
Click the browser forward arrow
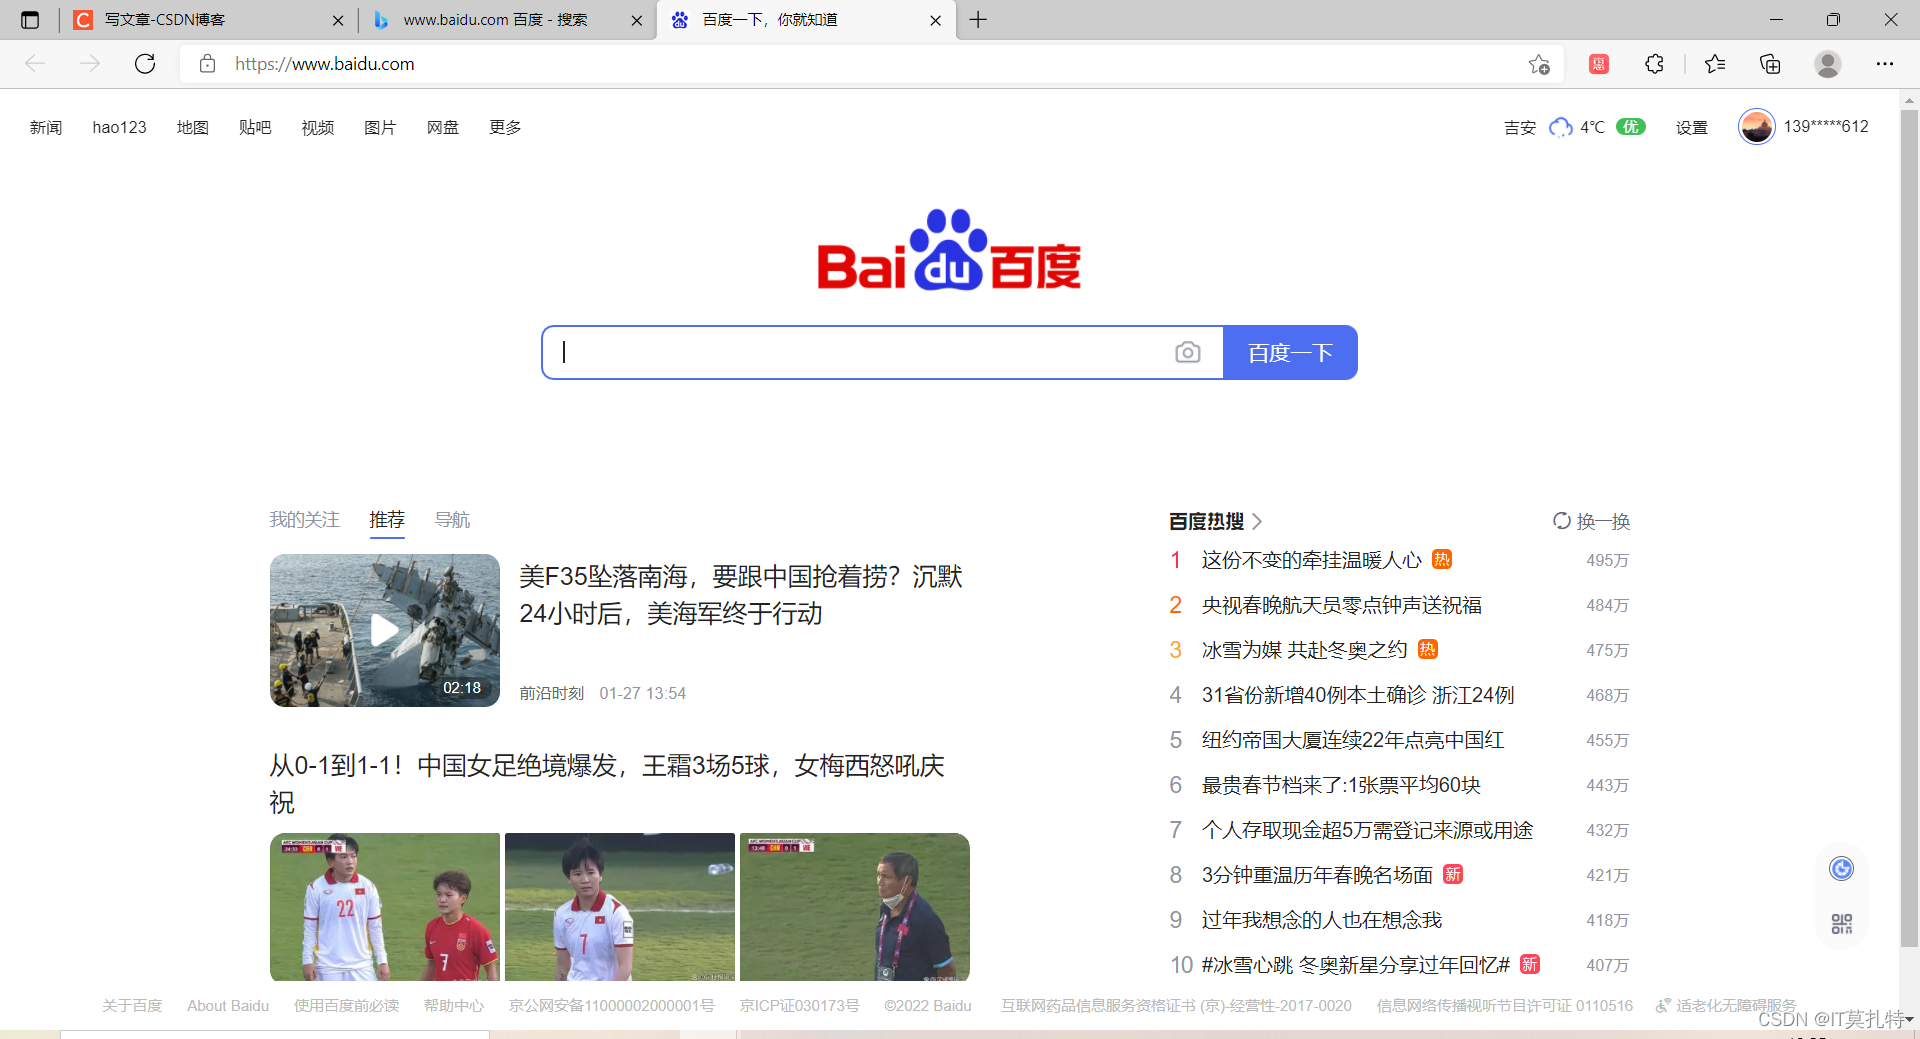90,64
